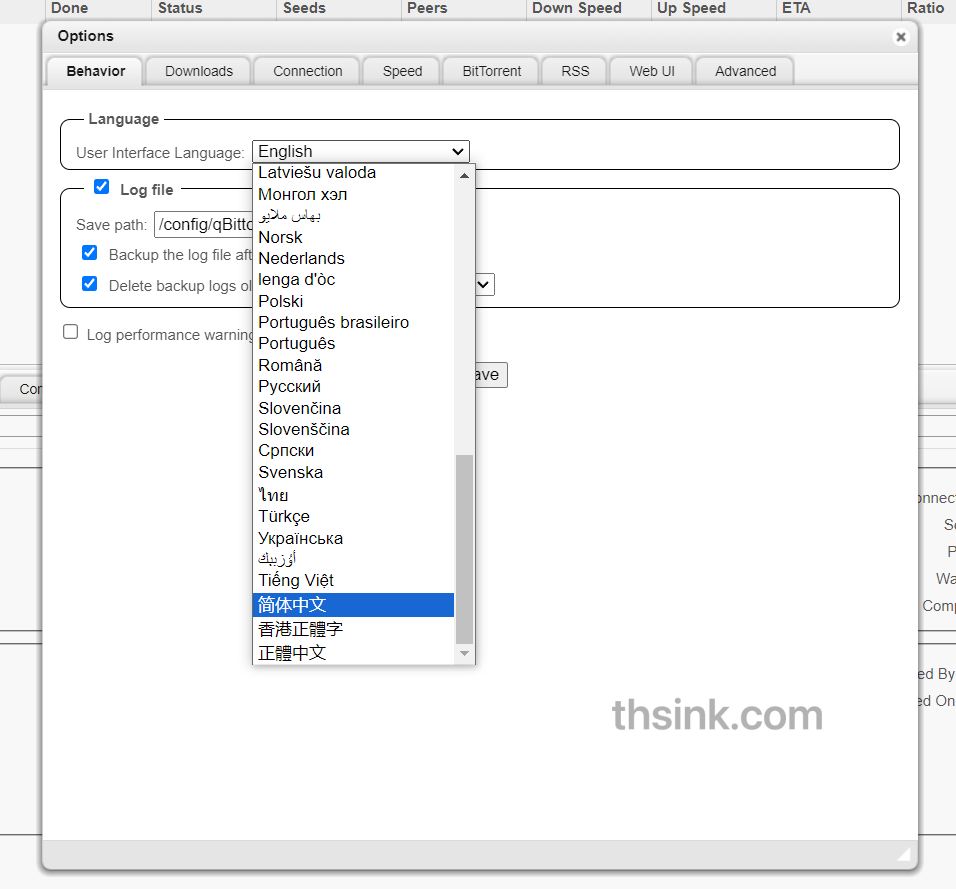Select Монгол хэл language option
The height and width of the screenshot is (889, 956).
353,195
